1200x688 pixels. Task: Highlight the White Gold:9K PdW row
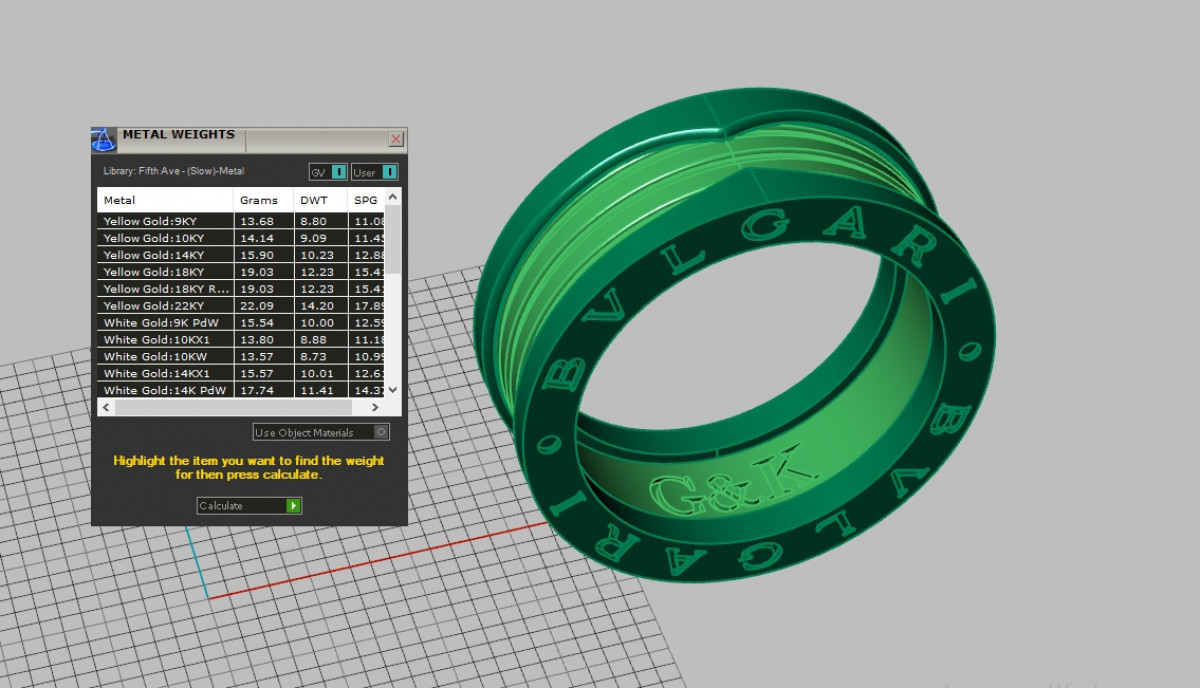coord(167,323)
